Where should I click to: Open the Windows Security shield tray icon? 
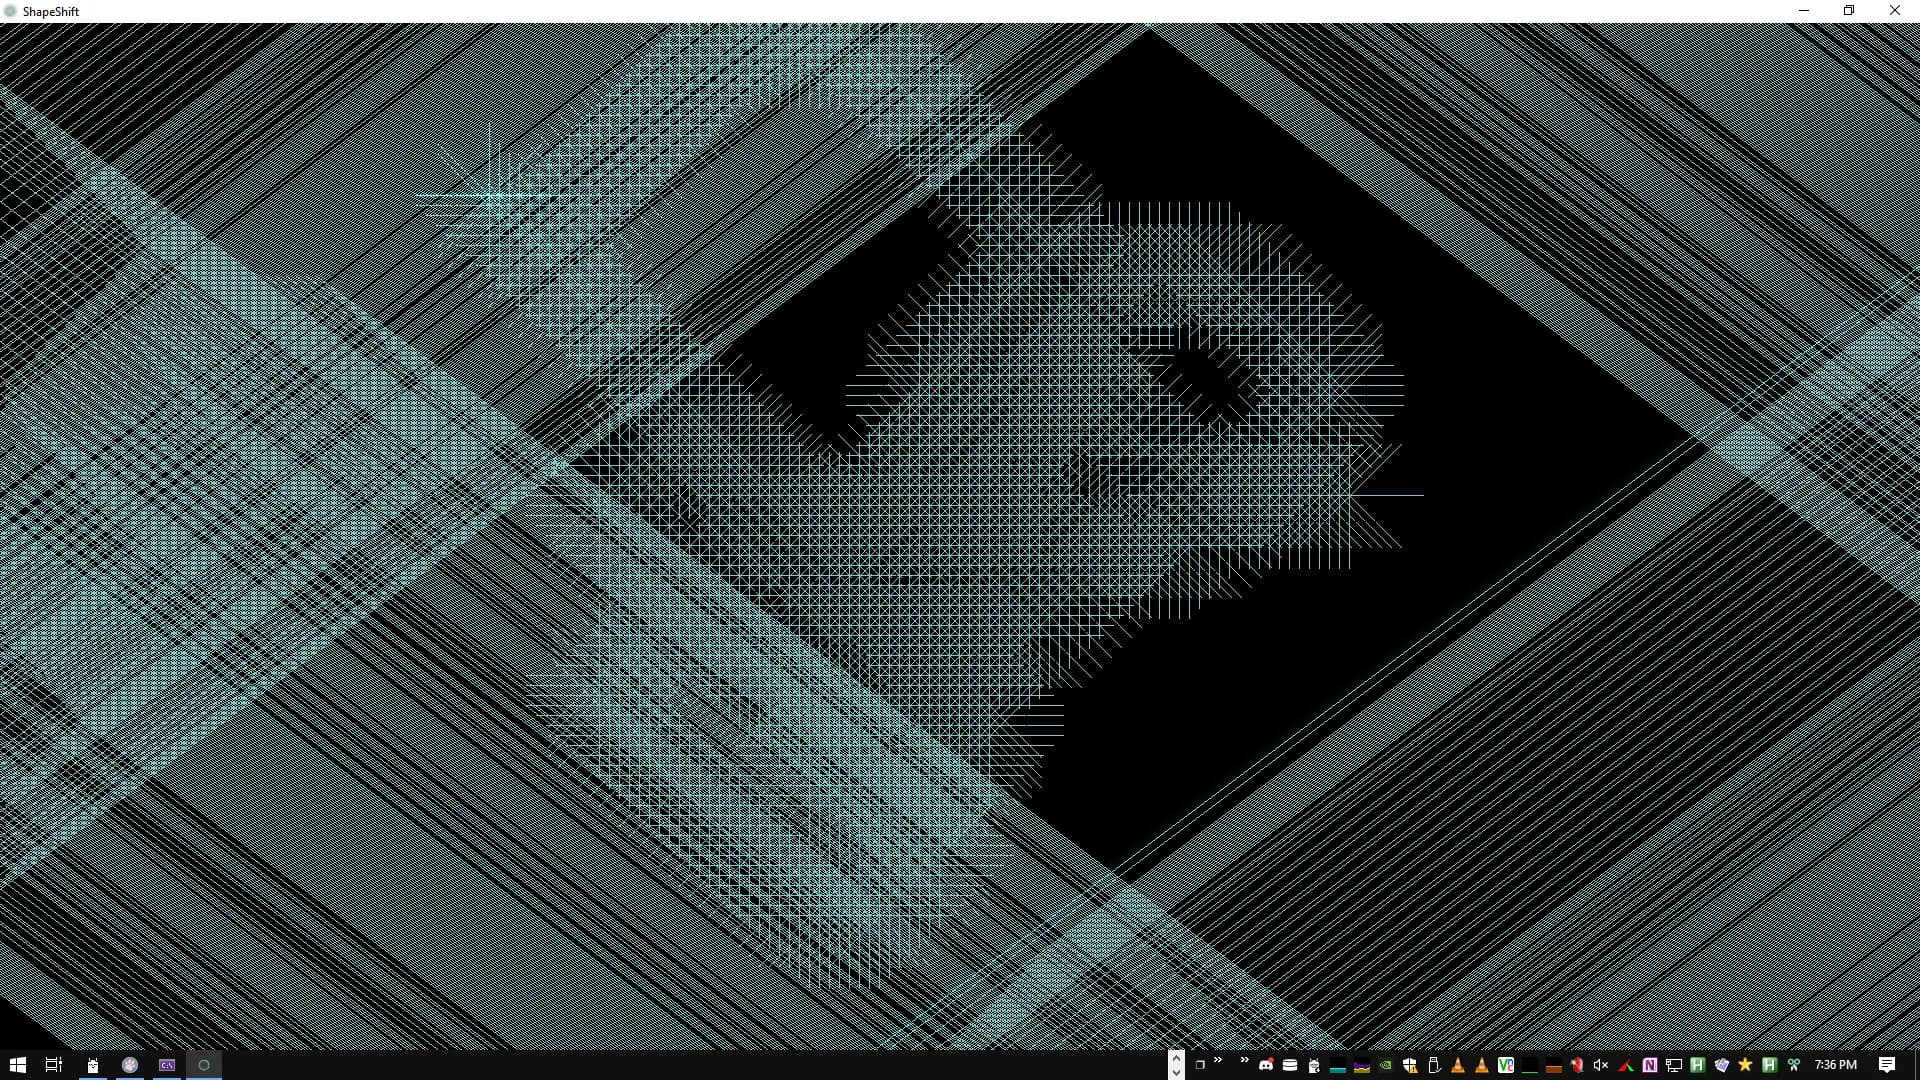[1410, 1065]
